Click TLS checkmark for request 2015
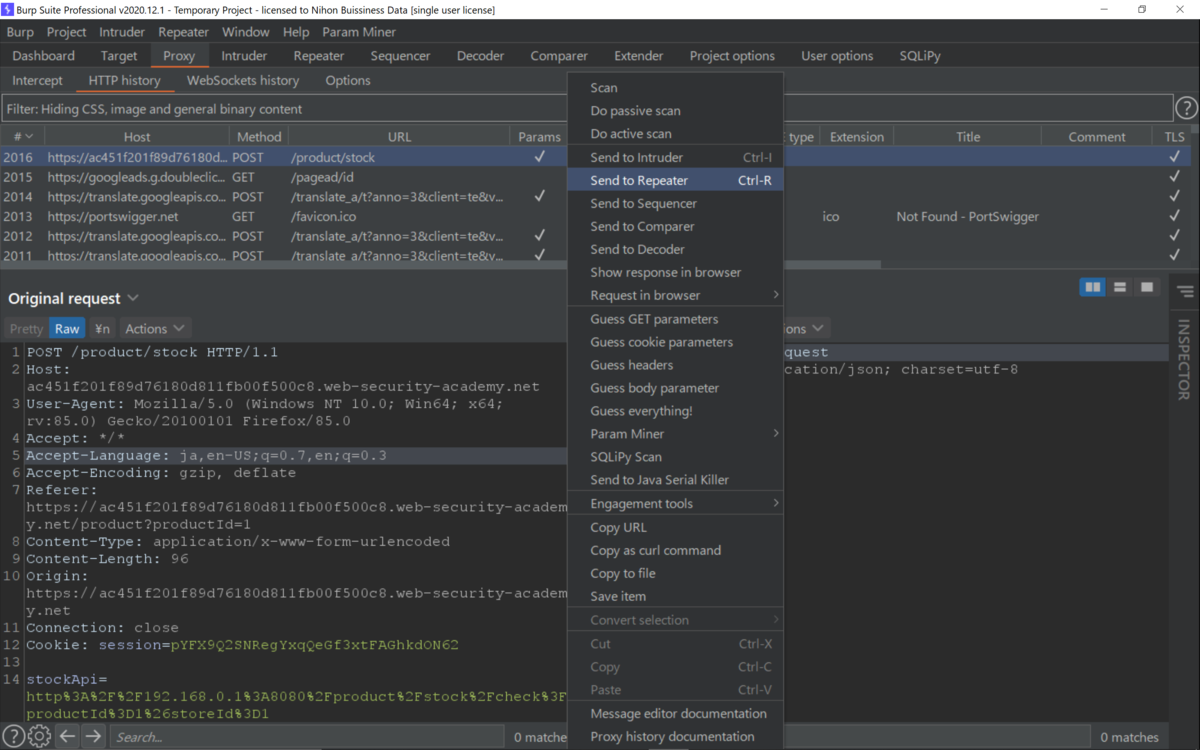Screen dimensions: 1200x750 (1175, 177)
